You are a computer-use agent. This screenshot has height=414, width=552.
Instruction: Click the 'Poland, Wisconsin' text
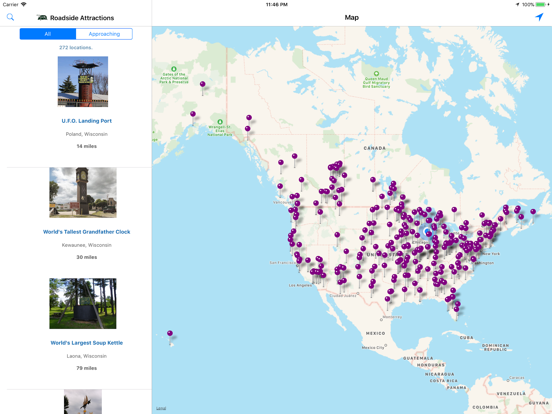coord(87,134)
